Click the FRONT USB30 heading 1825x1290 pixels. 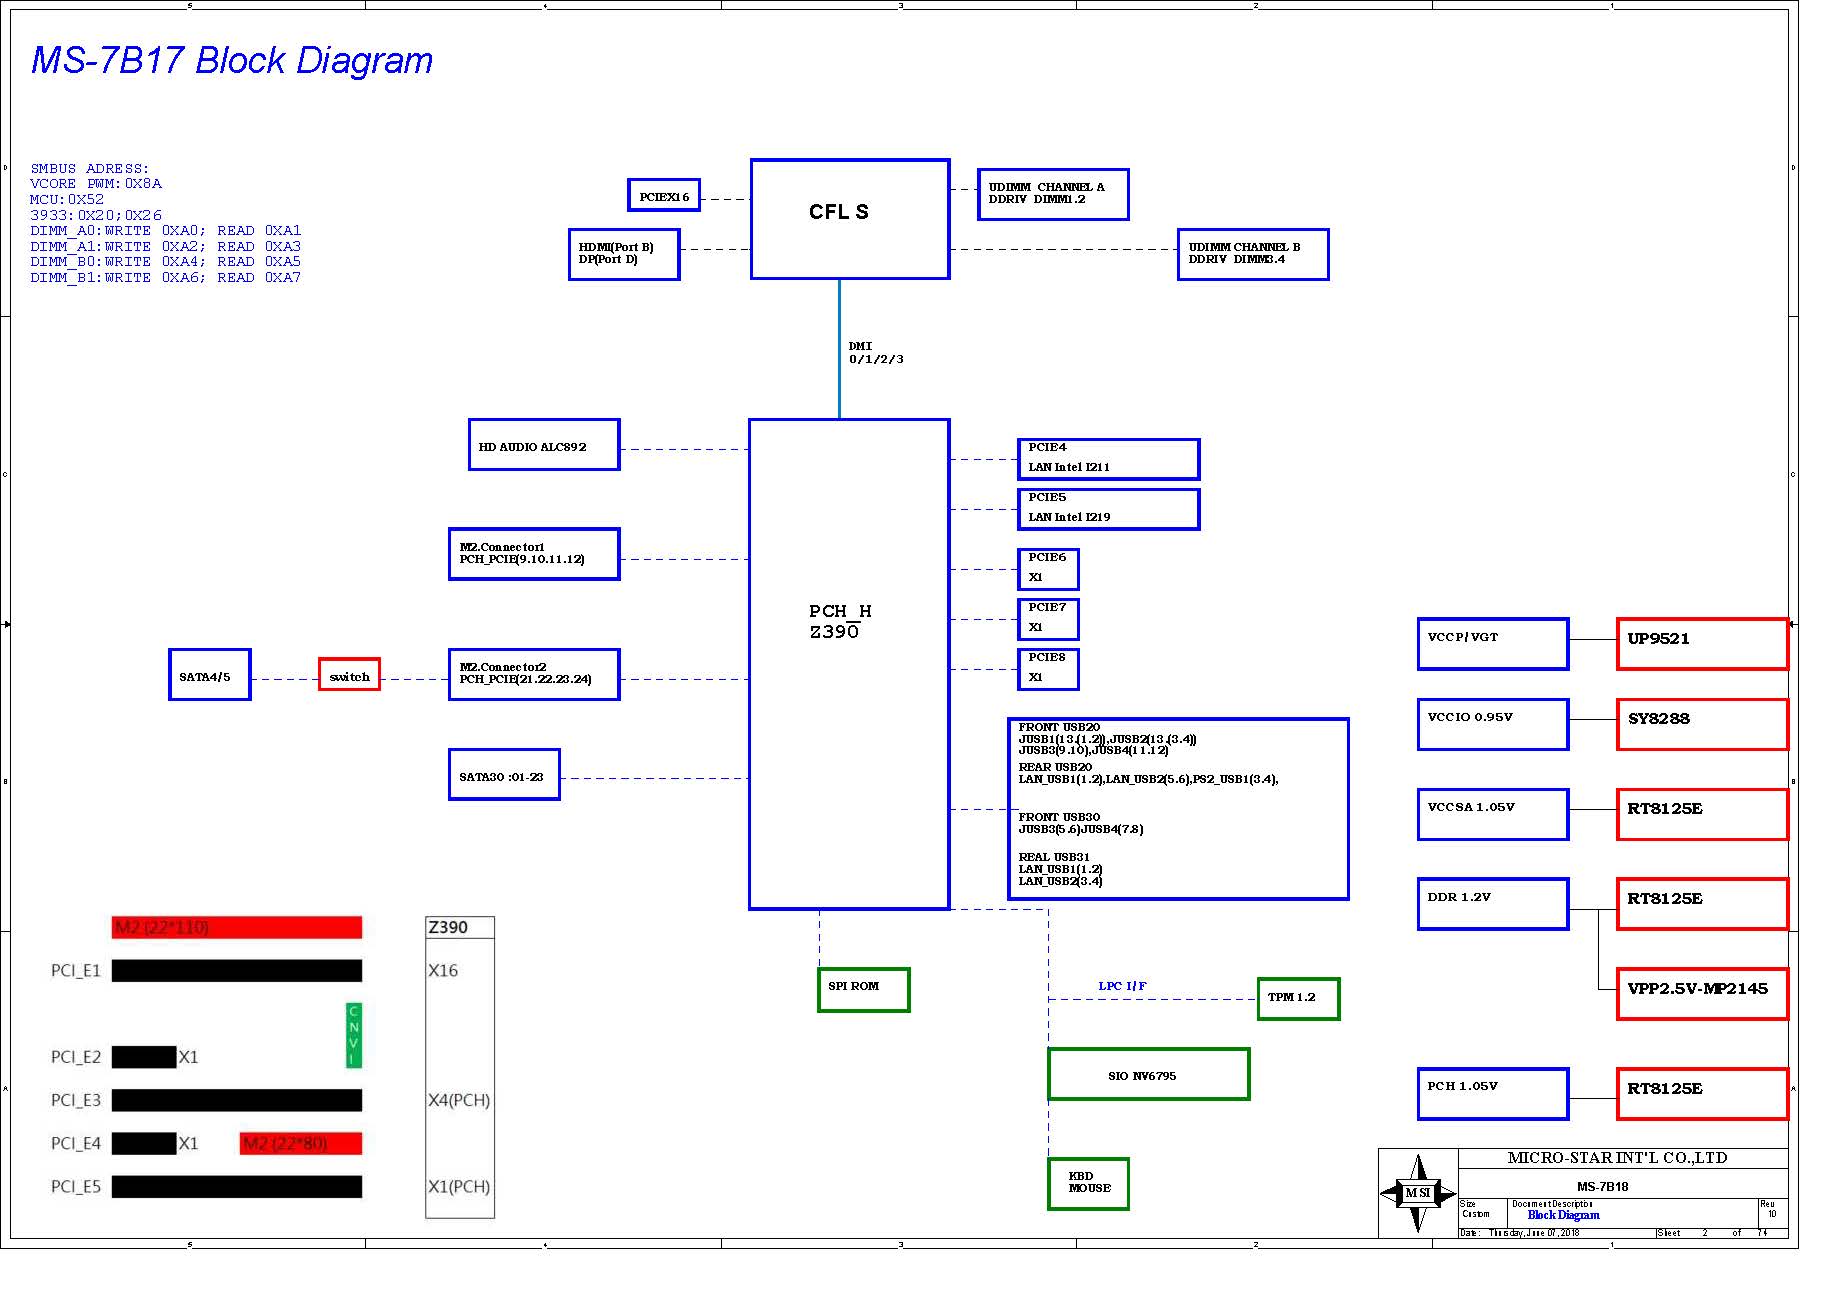1059,817
